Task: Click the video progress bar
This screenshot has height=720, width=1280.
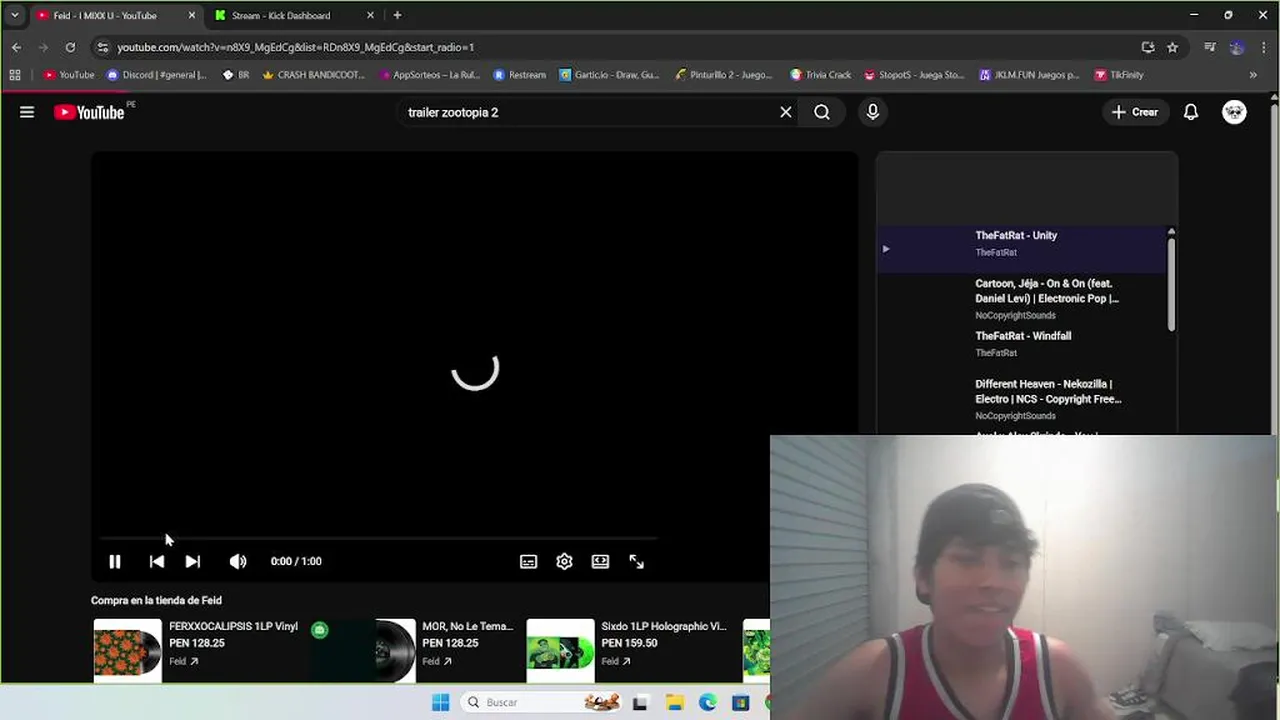Action: click(x=378, y=538)
